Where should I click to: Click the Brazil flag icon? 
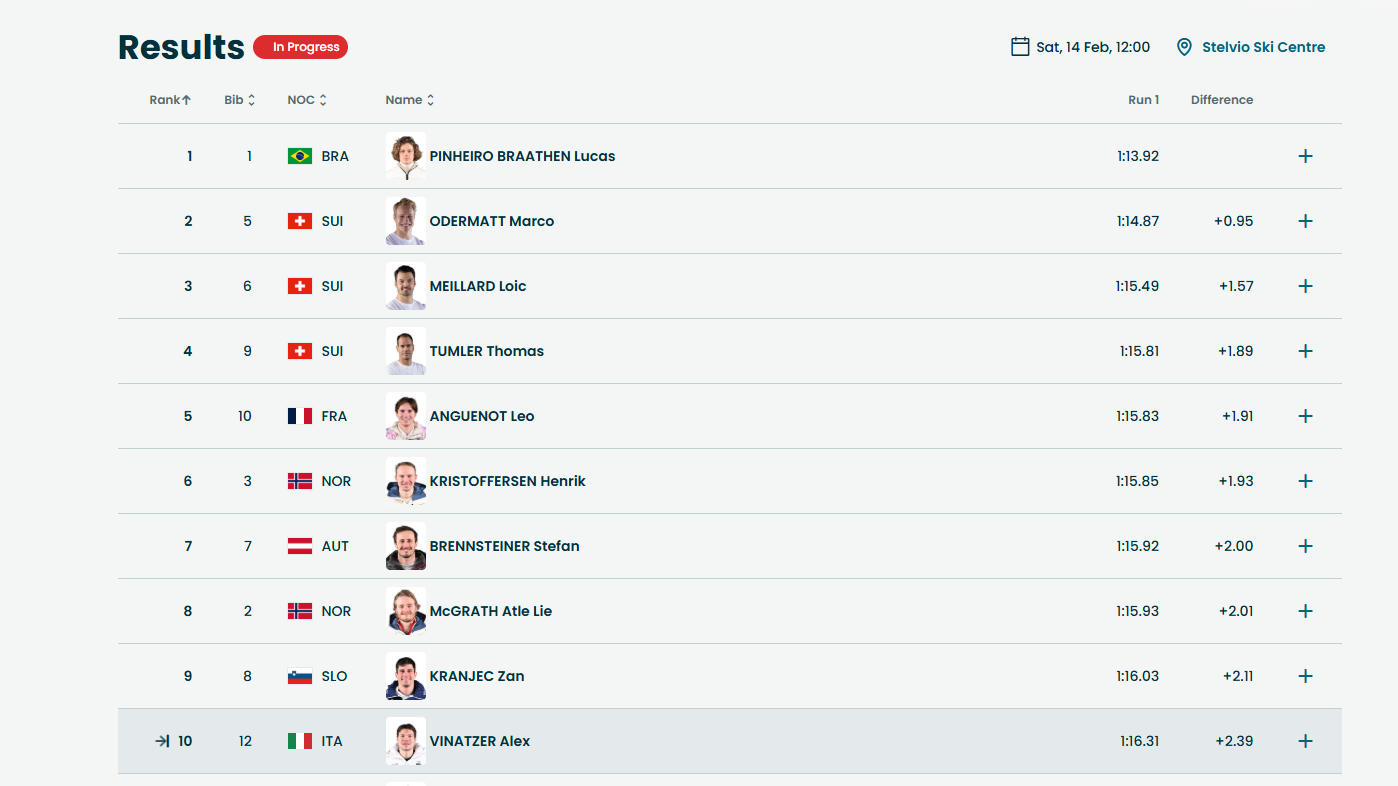(x=300, y=156)
